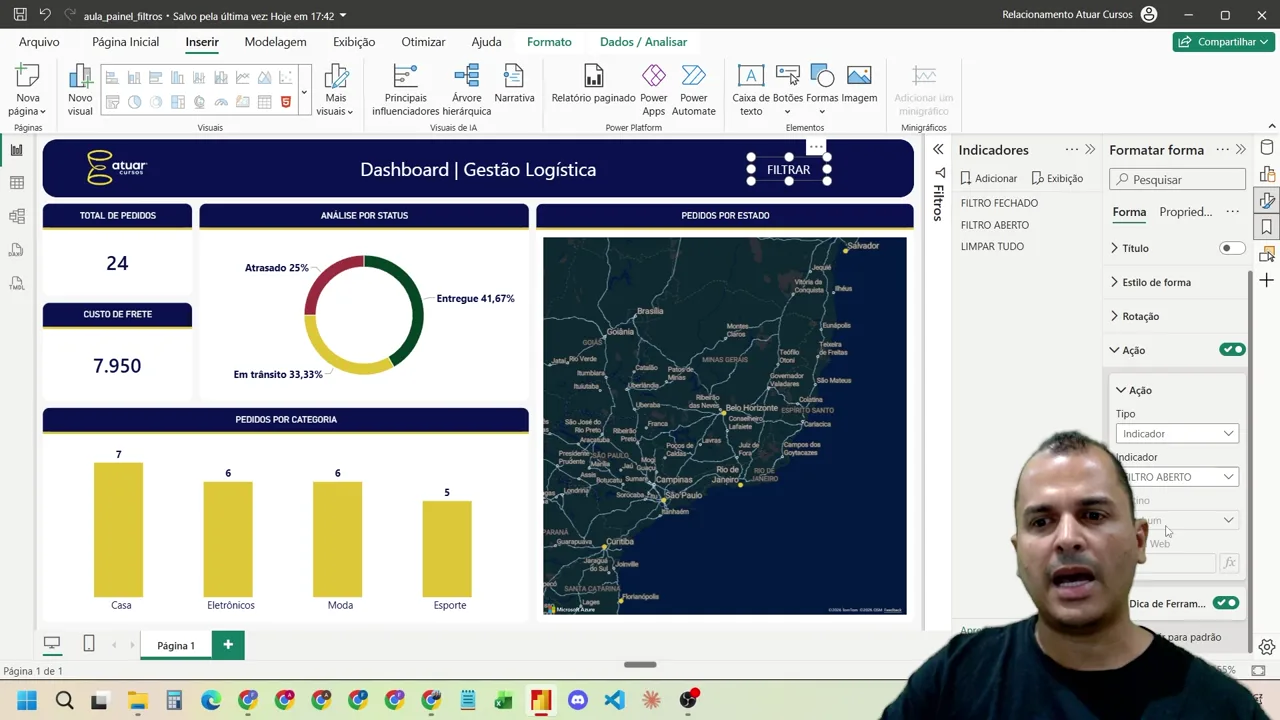Undo the last action in title bar
Image resolution: width=1280 pixels, height=720 pixels.
(x=45, y=15)
